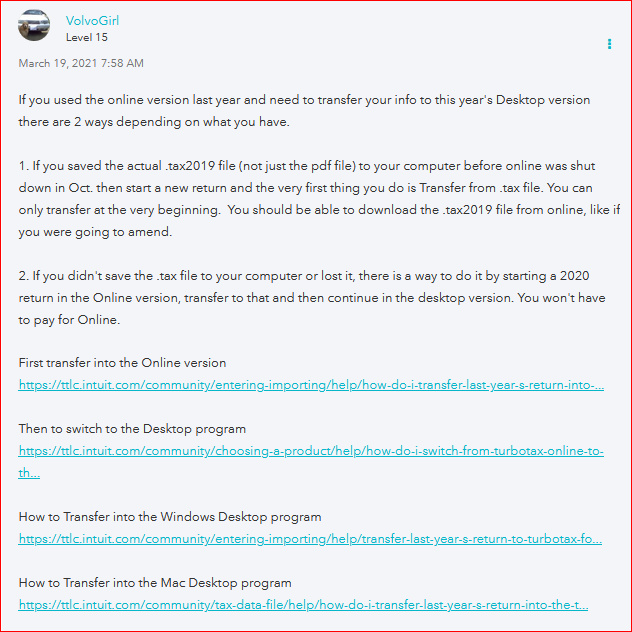Open the how-do-i-switch-from-turbotax-online link
632x632 pixels.
click(x=311, y=451)
